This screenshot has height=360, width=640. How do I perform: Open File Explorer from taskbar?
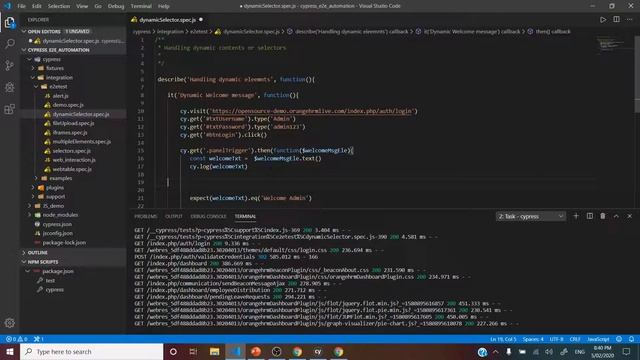click(214, 351)
